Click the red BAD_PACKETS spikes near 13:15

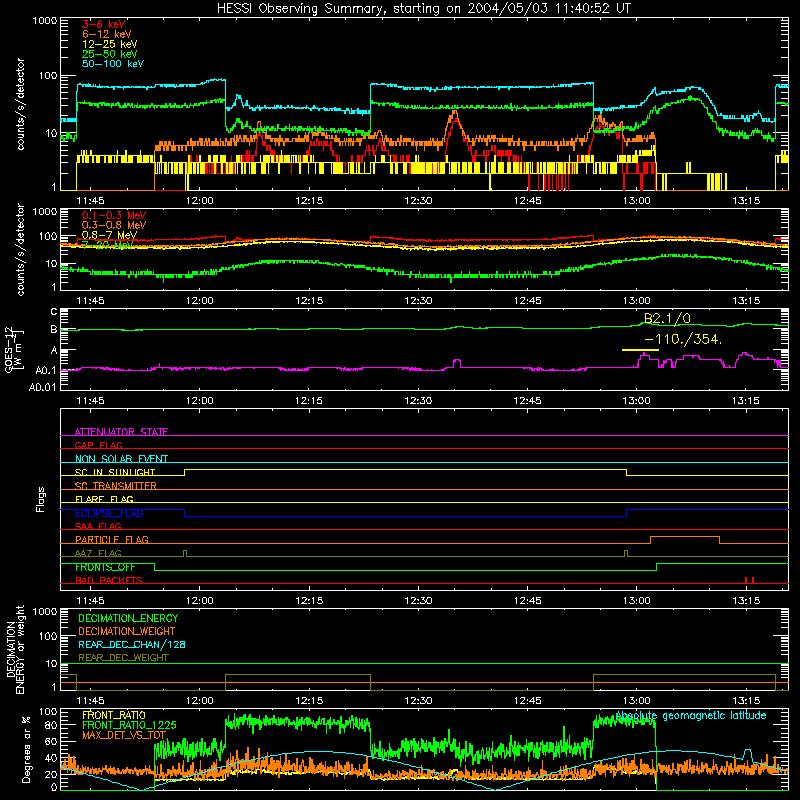tap(749, 580)
